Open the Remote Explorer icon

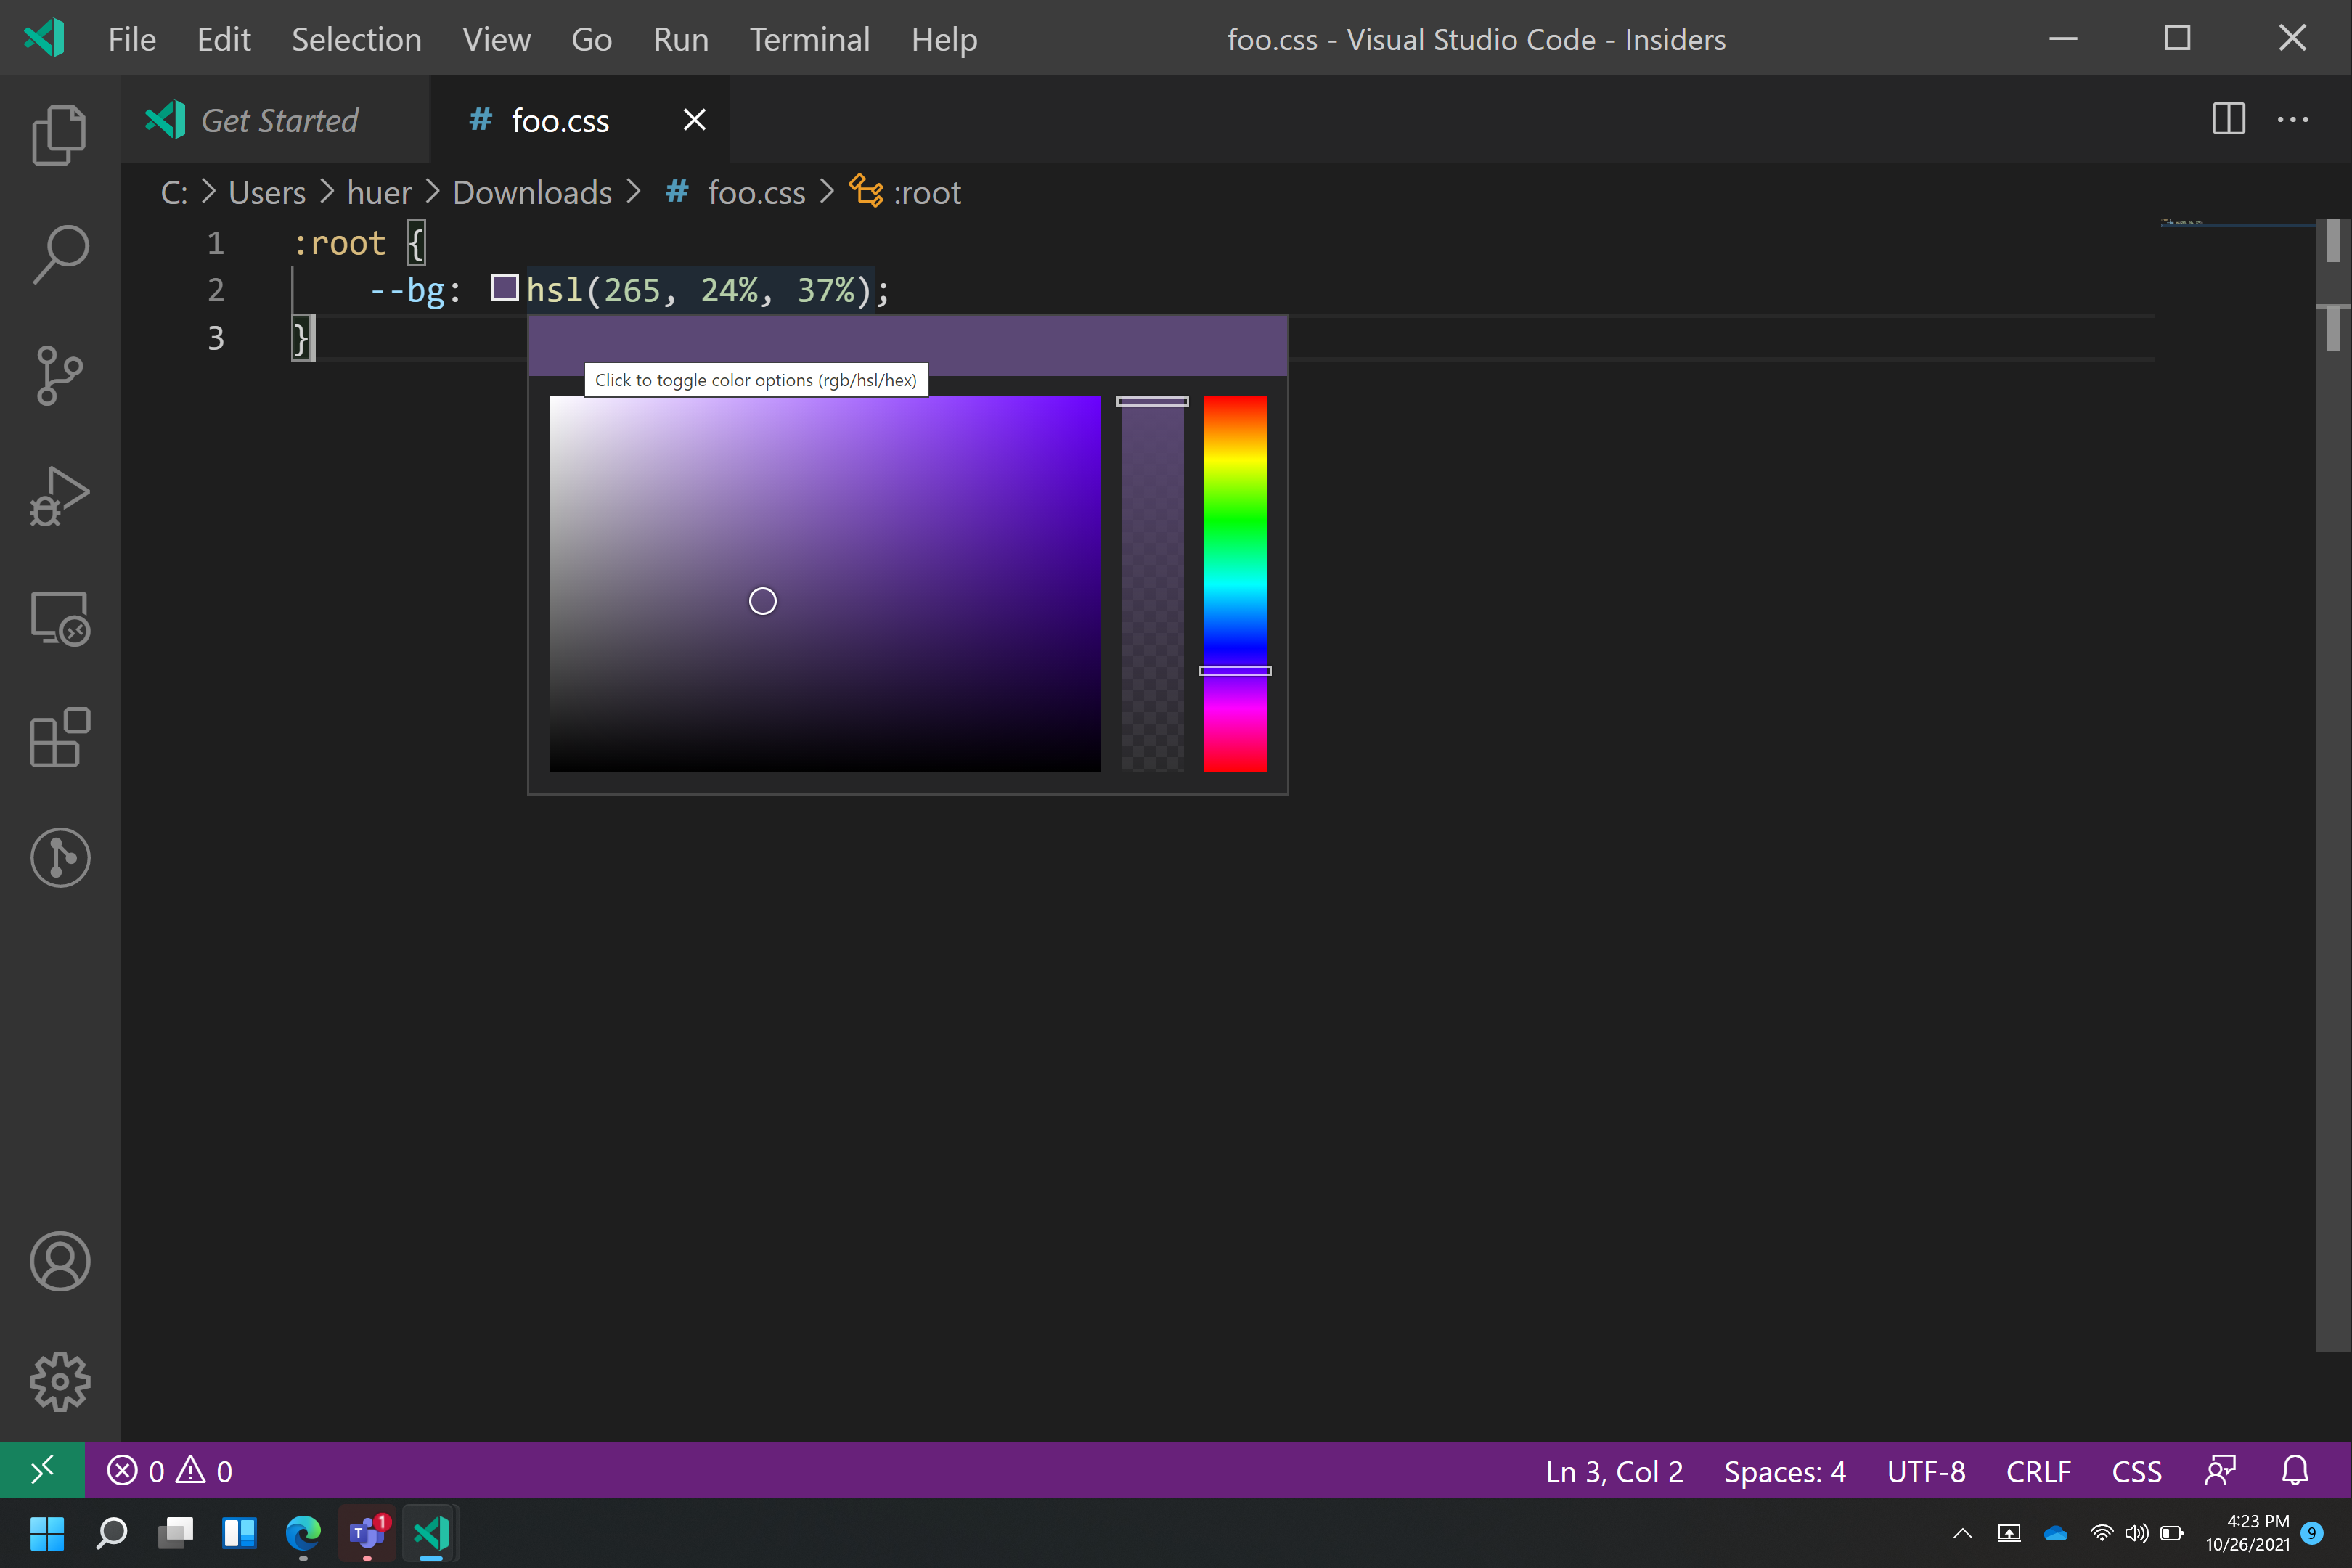(x=59, y=618)
